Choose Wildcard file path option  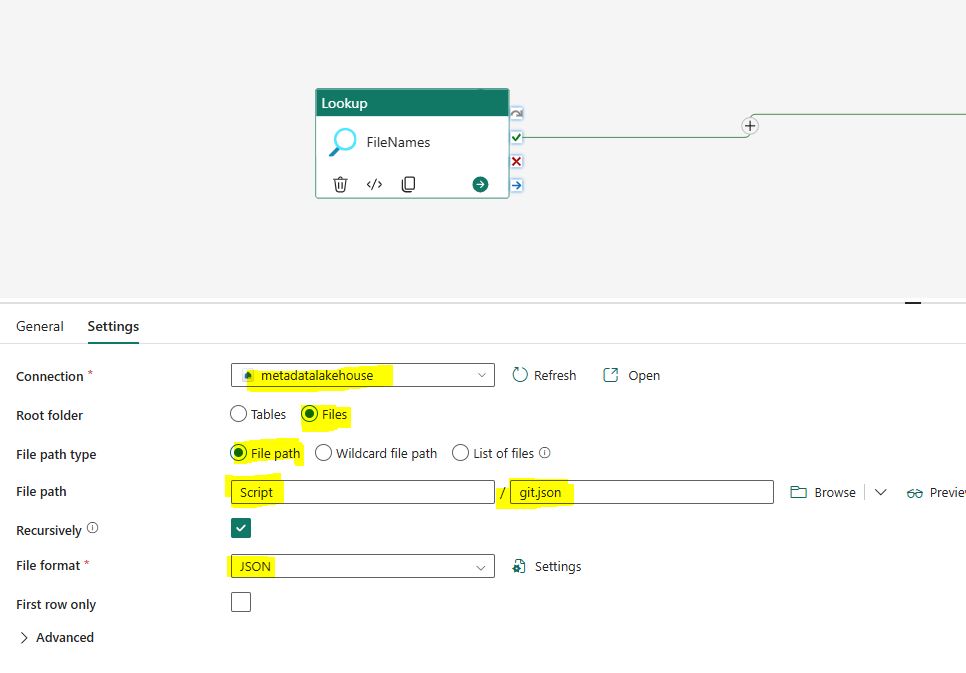pos(323,453)
